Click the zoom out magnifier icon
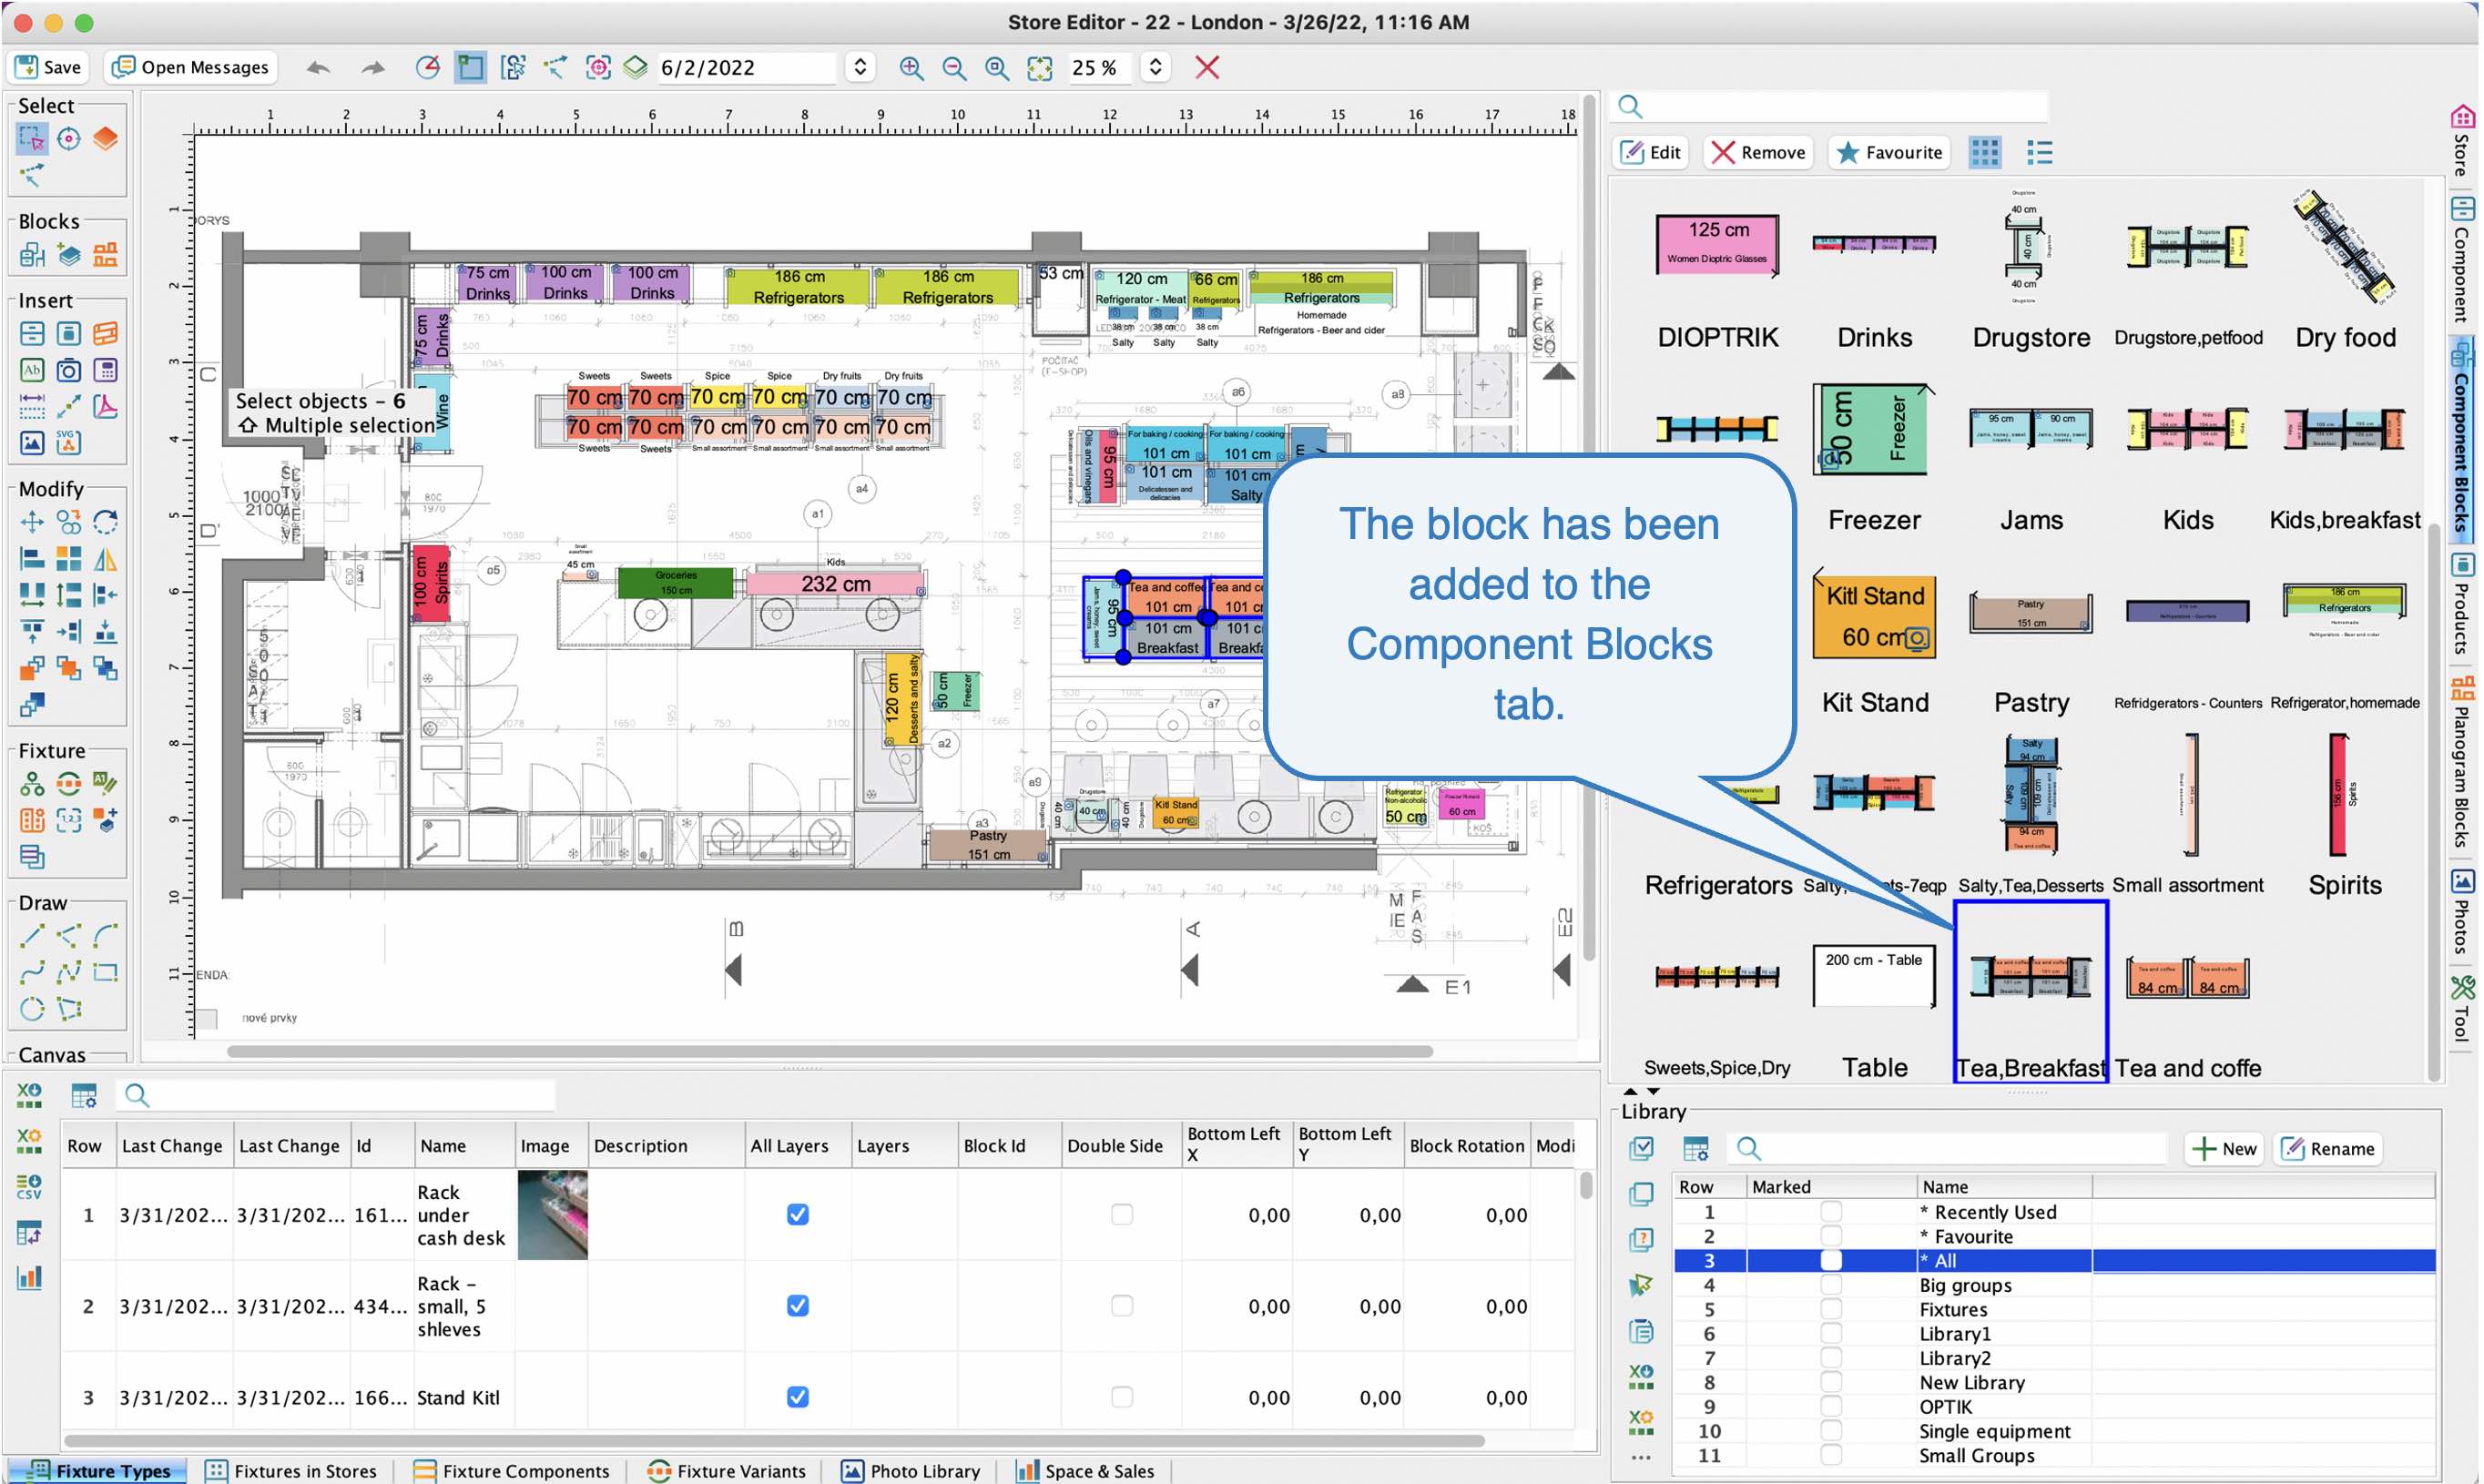The image size is (2484, 1484). click(x=954, y=67)
